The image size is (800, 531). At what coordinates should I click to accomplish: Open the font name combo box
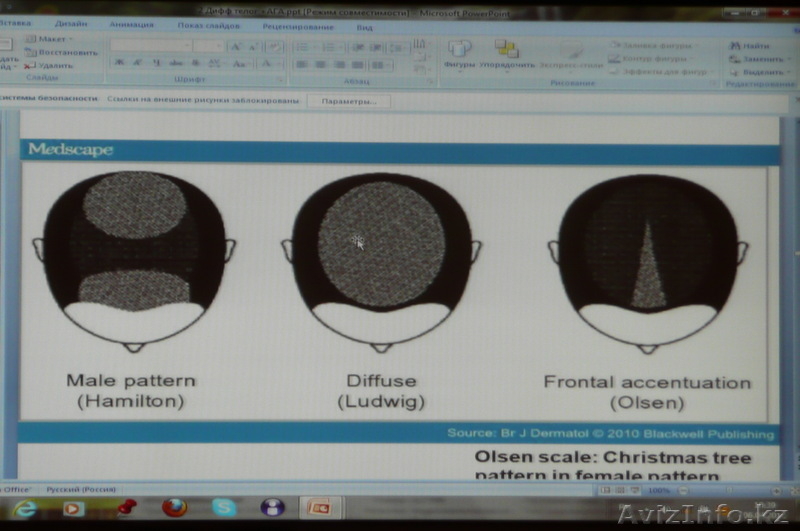[150, 46]
